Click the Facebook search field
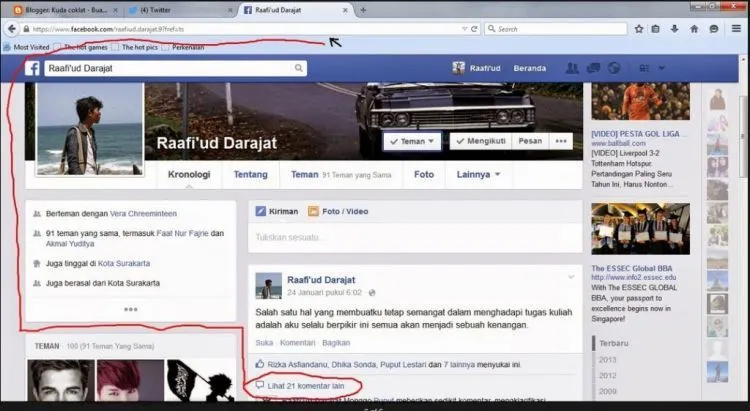 (x=169, y=68)
